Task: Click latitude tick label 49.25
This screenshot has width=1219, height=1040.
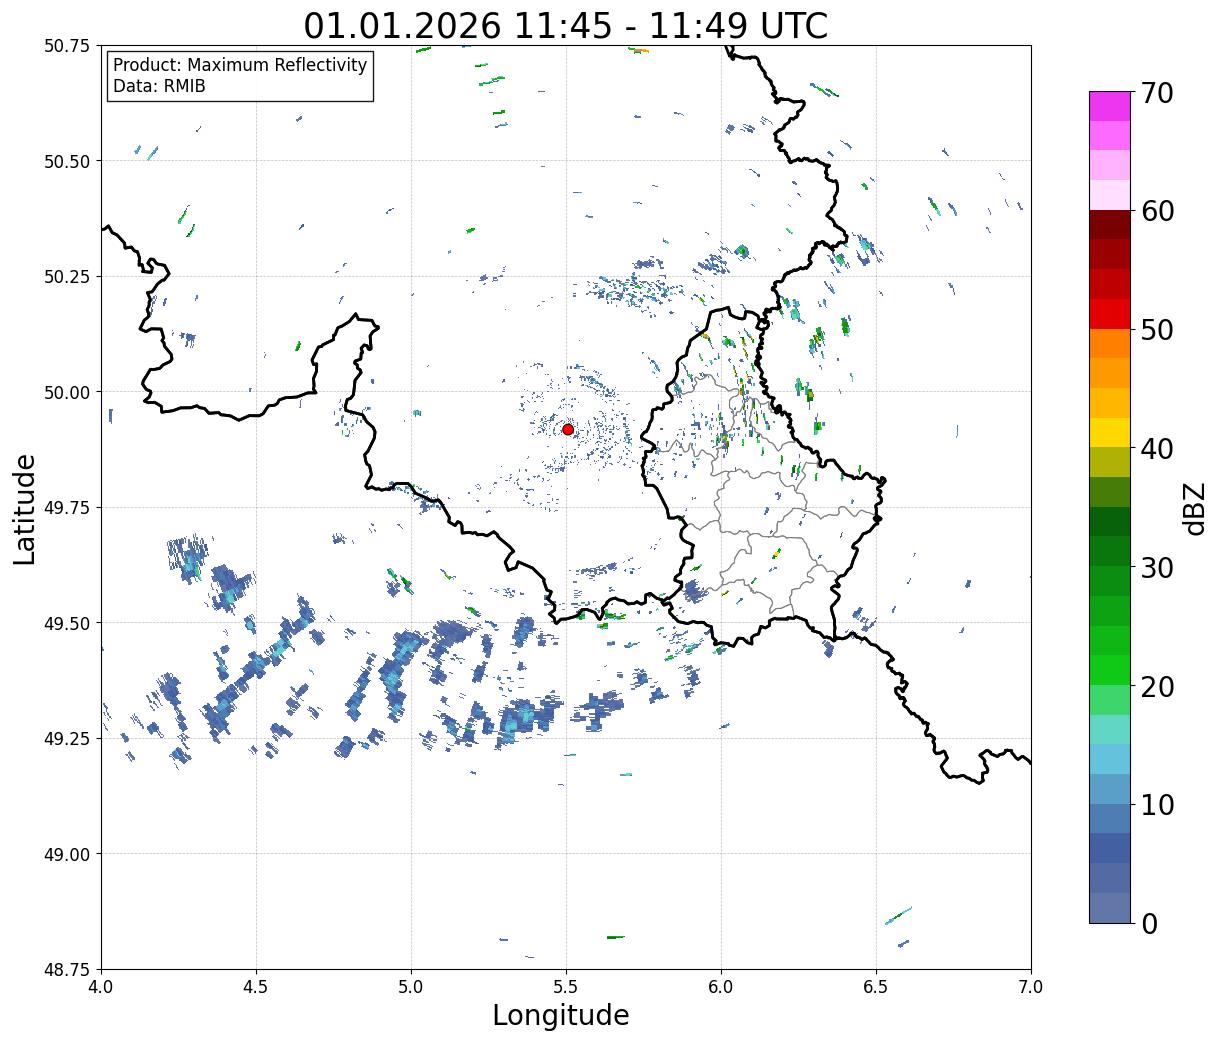Action: [67, 739]
